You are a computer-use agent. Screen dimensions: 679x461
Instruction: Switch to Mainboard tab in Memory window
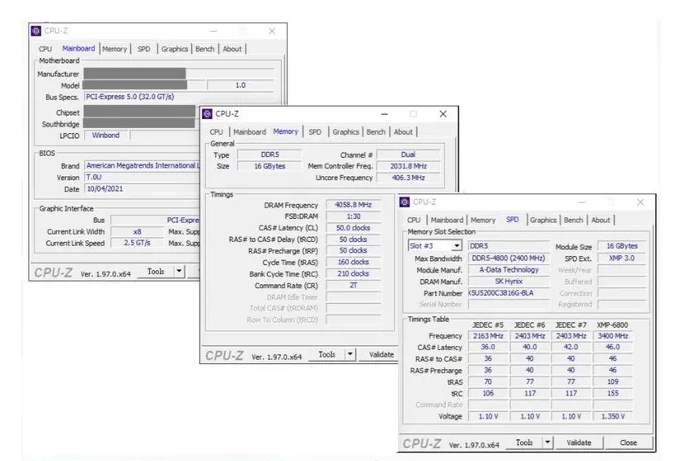pyautogui.click(x=249, y=132)
